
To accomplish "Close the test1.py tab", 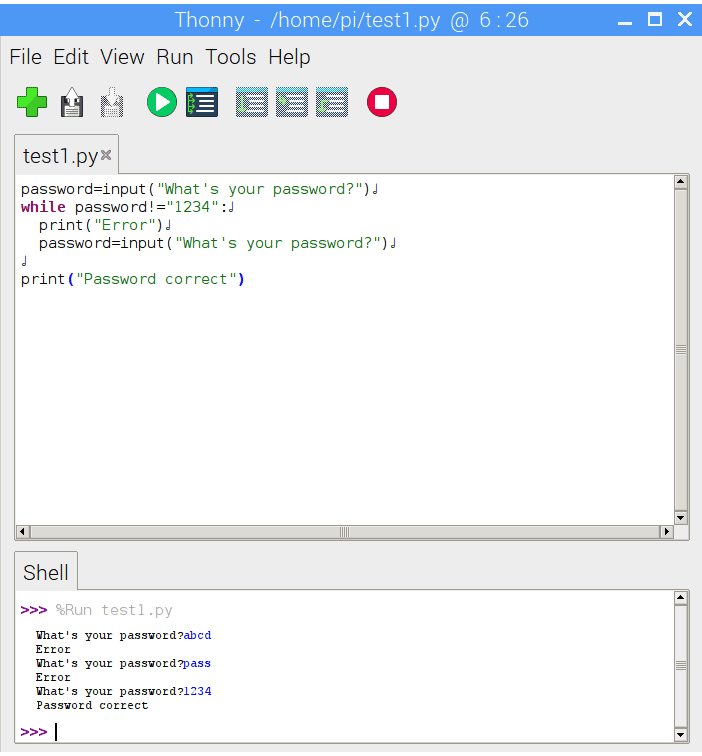I will 106,155.
